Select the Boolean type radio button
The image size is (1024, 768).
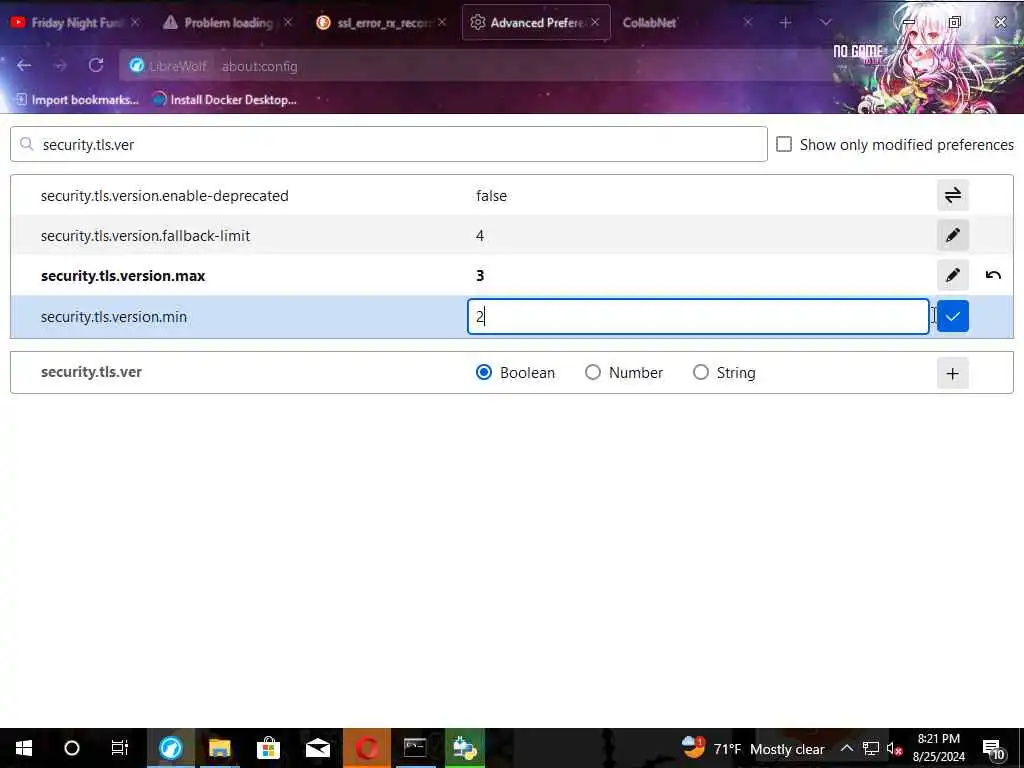click(484, 372)
